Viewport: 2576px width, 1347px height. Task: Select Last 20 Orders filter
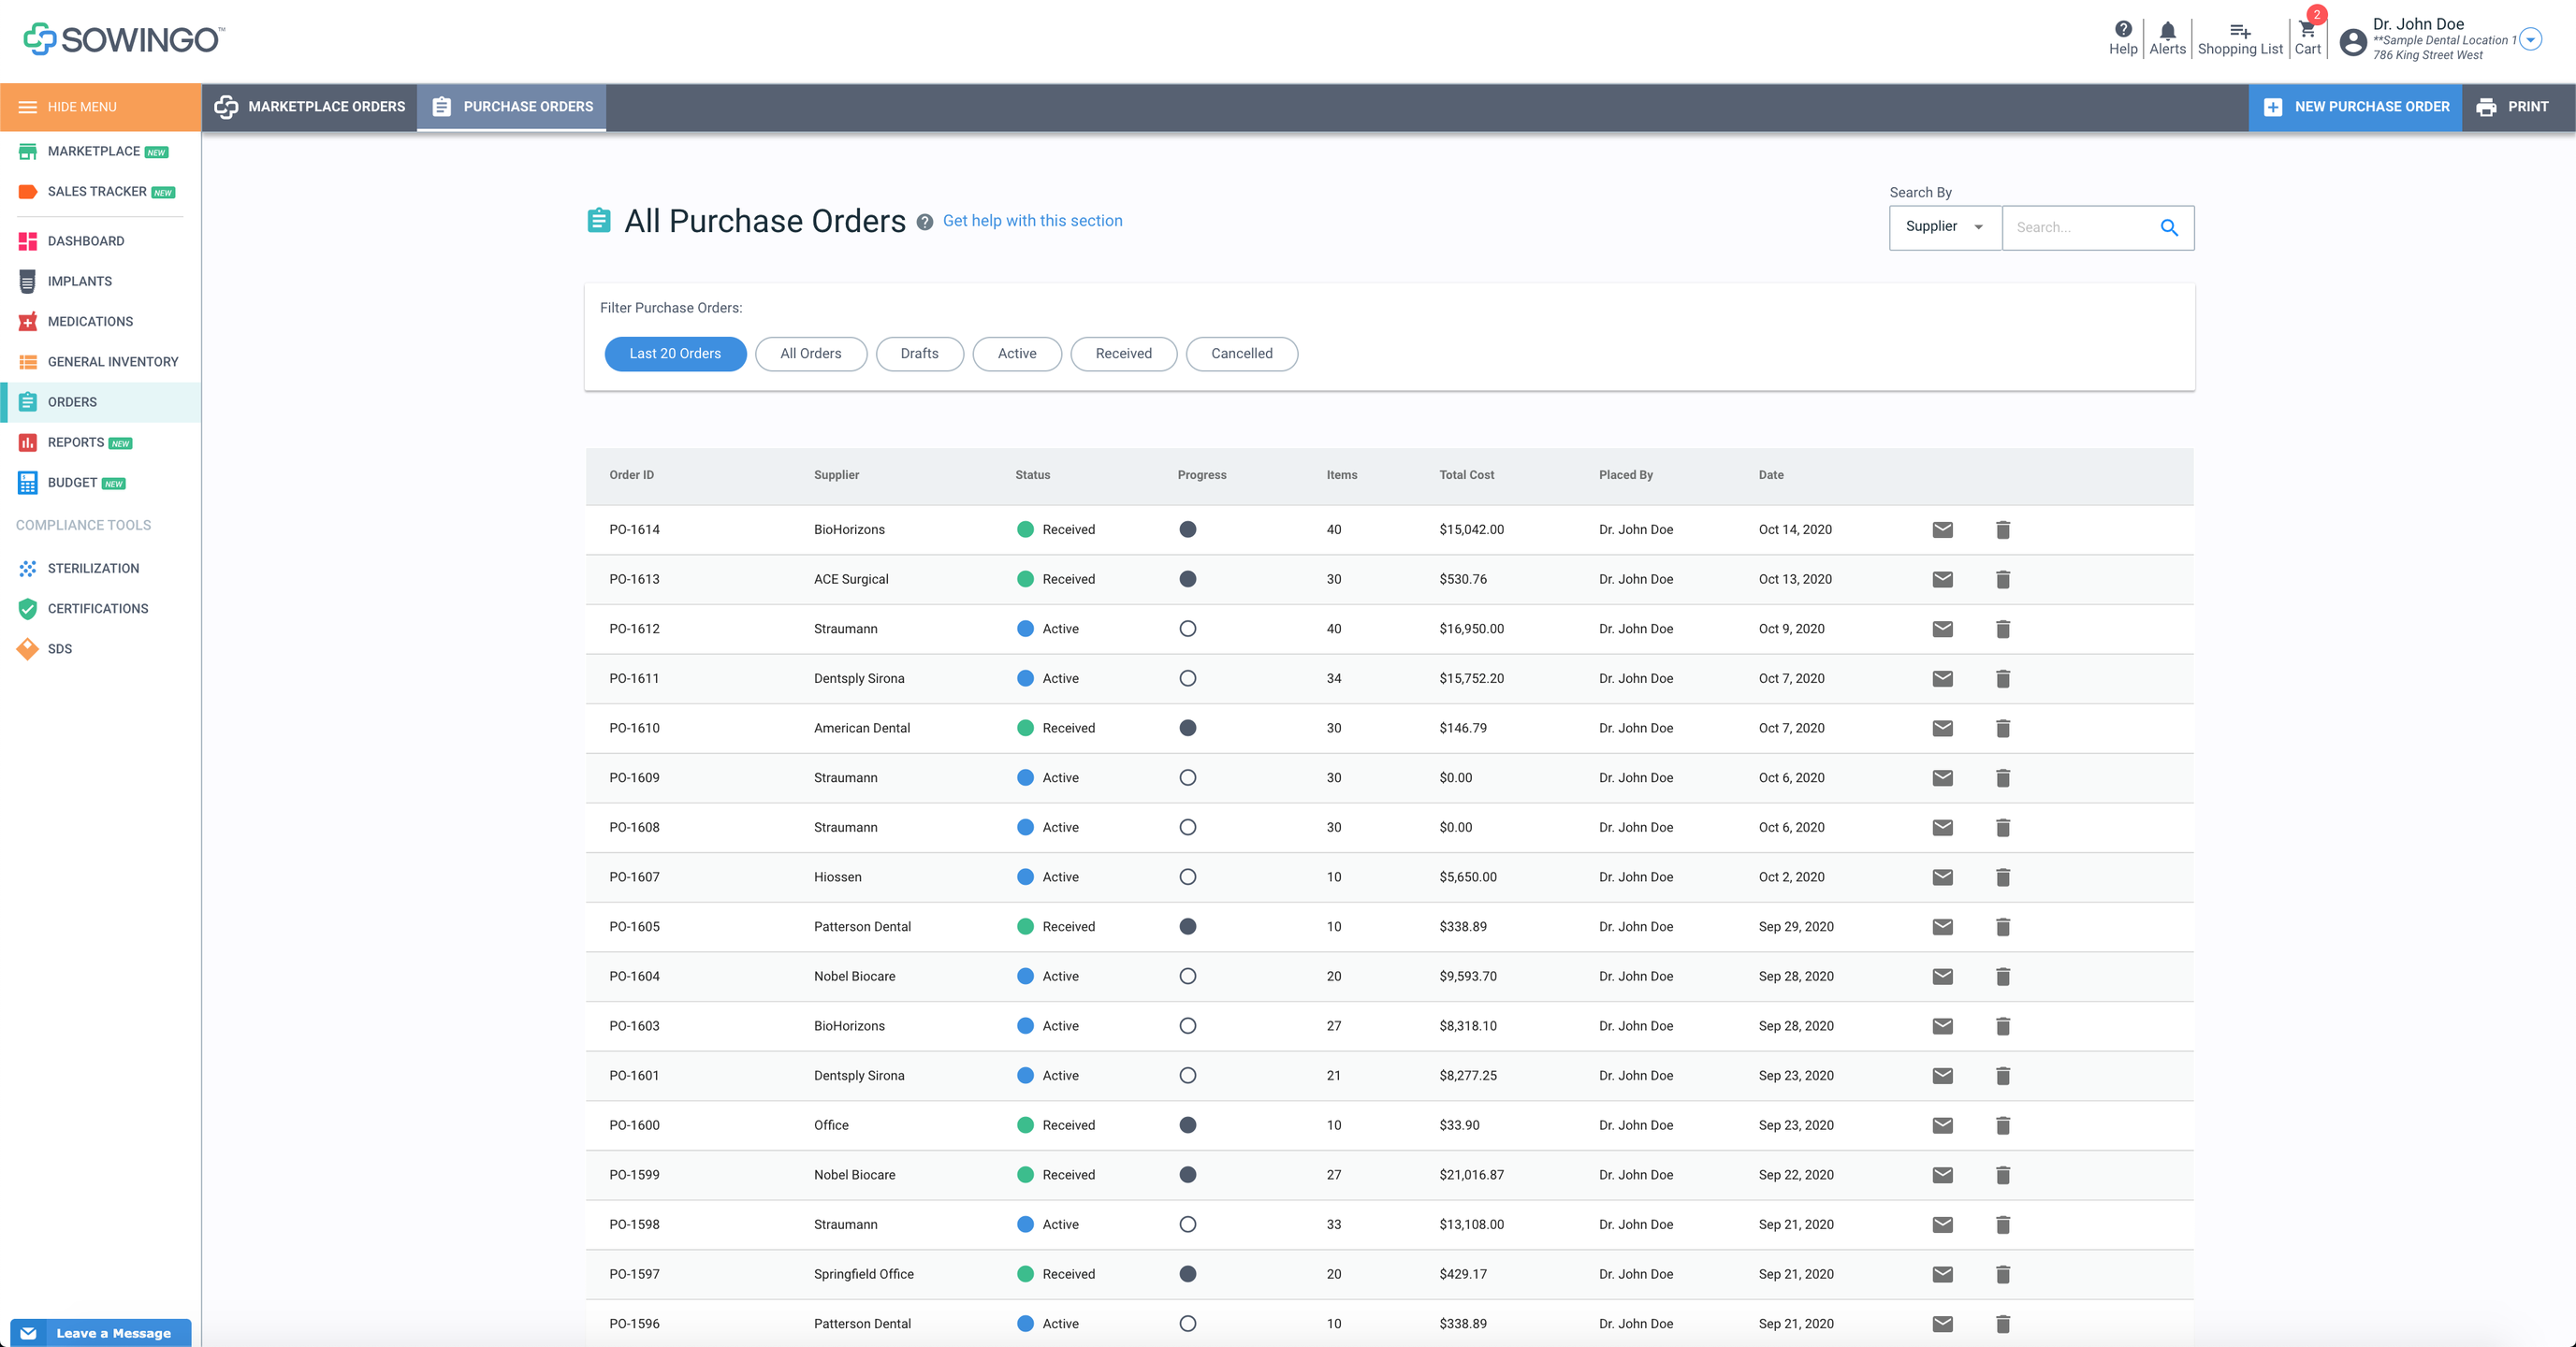(675, 354)
